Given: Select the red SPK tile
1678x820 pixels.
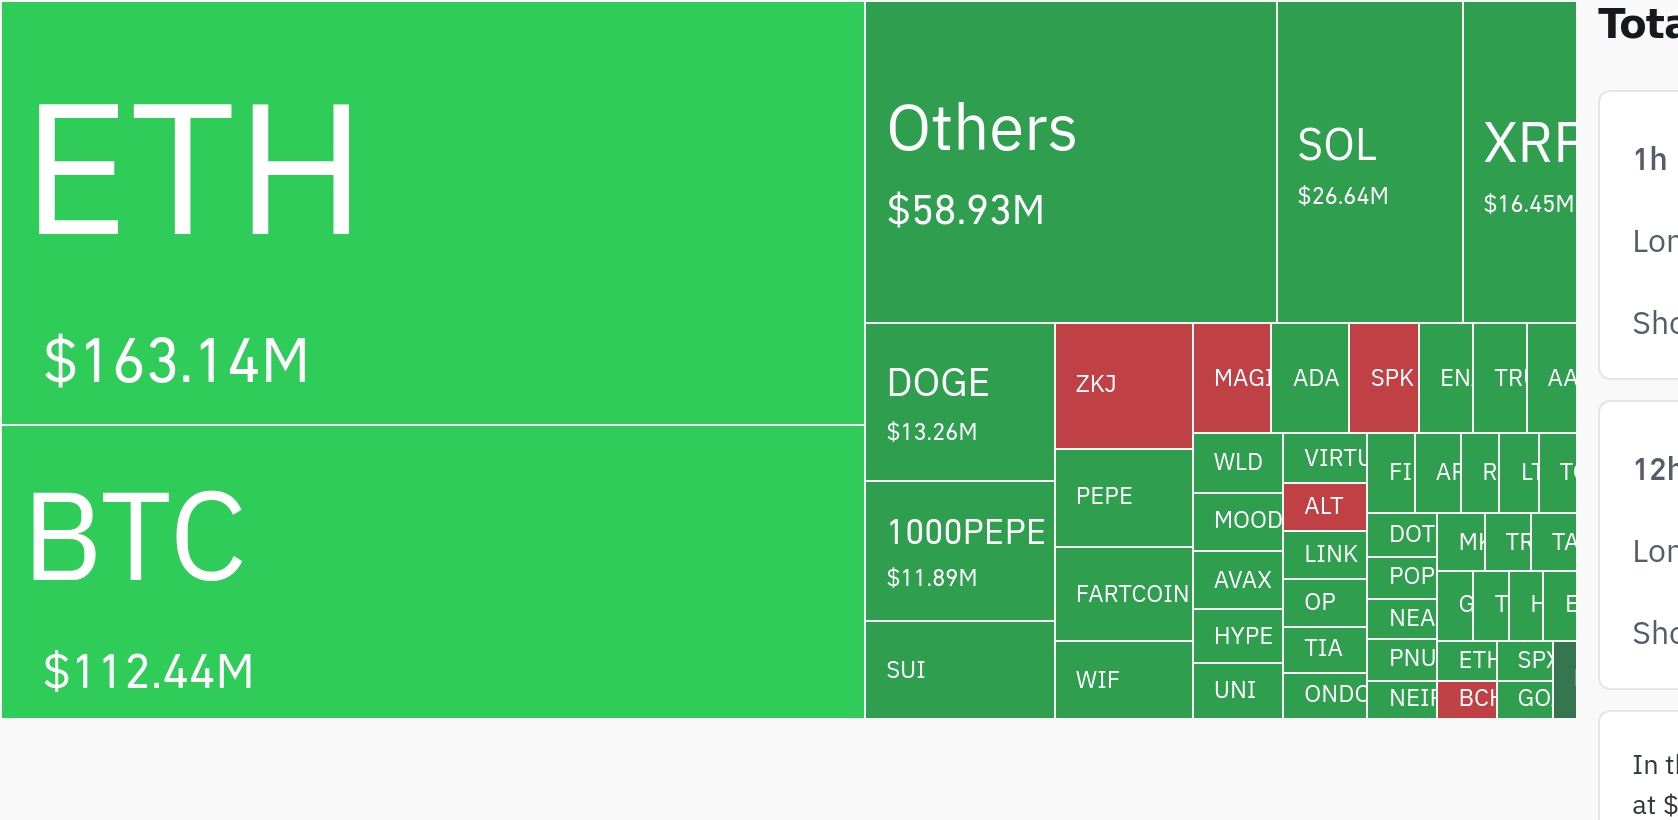Looking at the screenshot, I should 1384,378.
